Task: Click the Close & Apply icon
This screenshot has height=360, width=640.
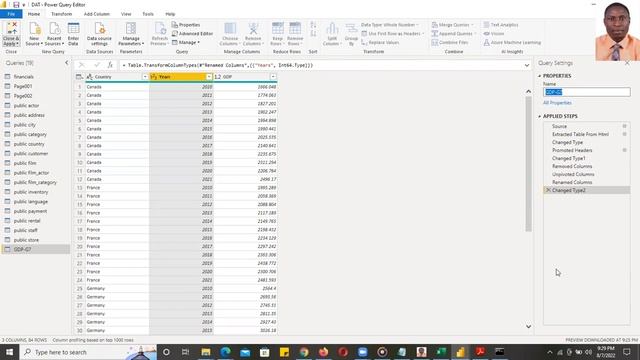Action: click(x=11, y=33)
